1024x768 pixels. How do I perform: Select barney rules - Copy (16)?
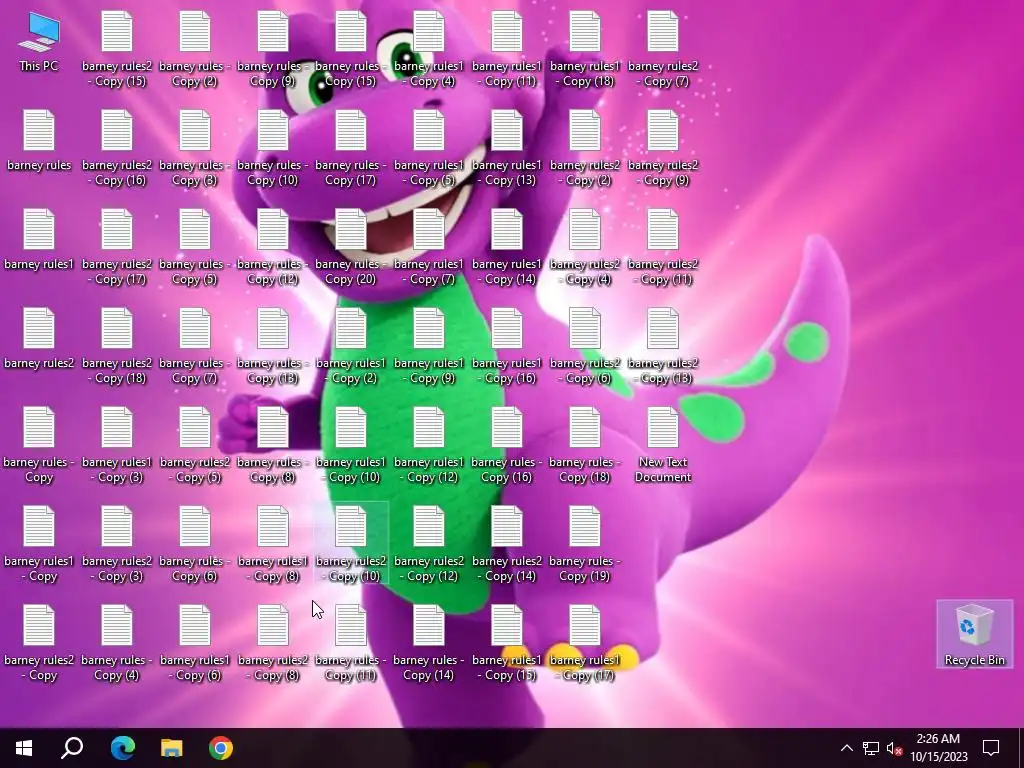pos(507,445)
